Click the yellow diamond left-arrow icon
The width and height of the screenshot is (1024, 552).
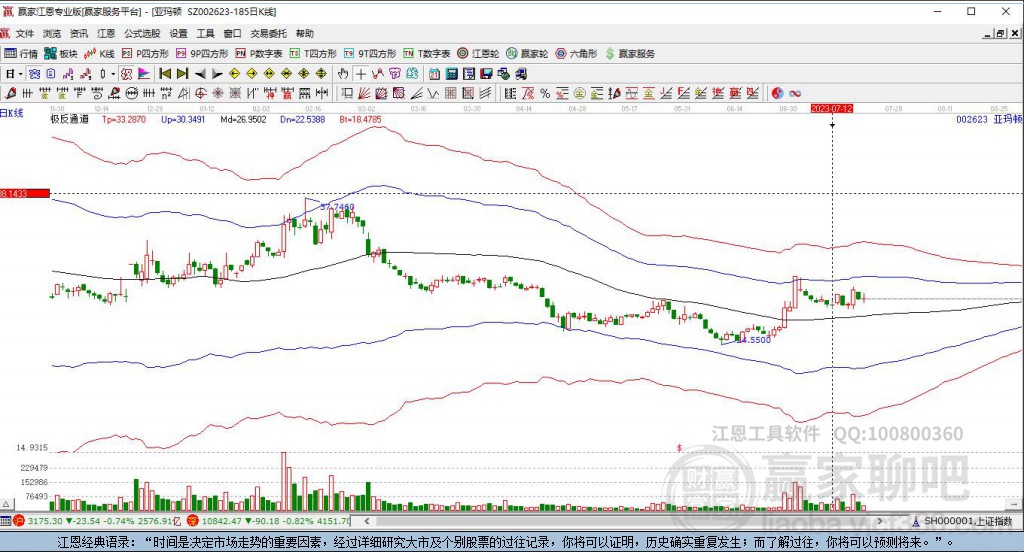click(234, 74)
